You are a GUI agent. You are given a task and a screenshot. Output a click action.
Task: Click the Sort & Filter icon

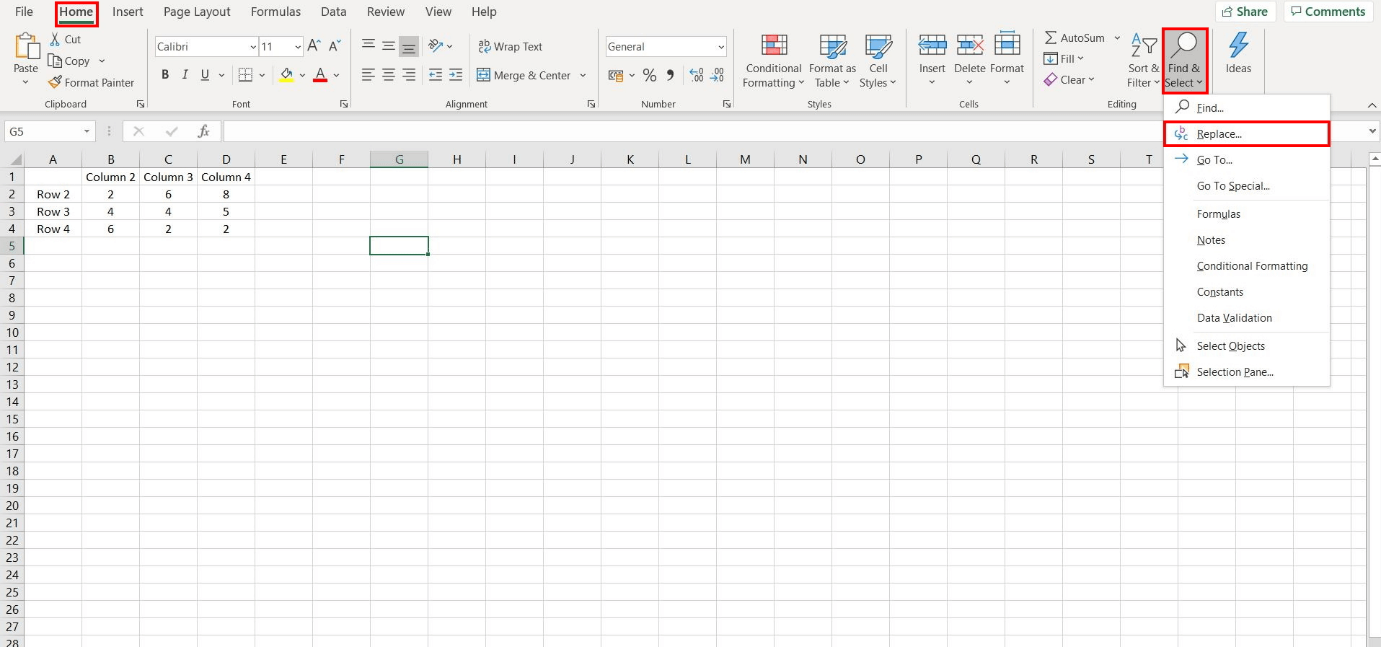click(x=1143, y=45)
